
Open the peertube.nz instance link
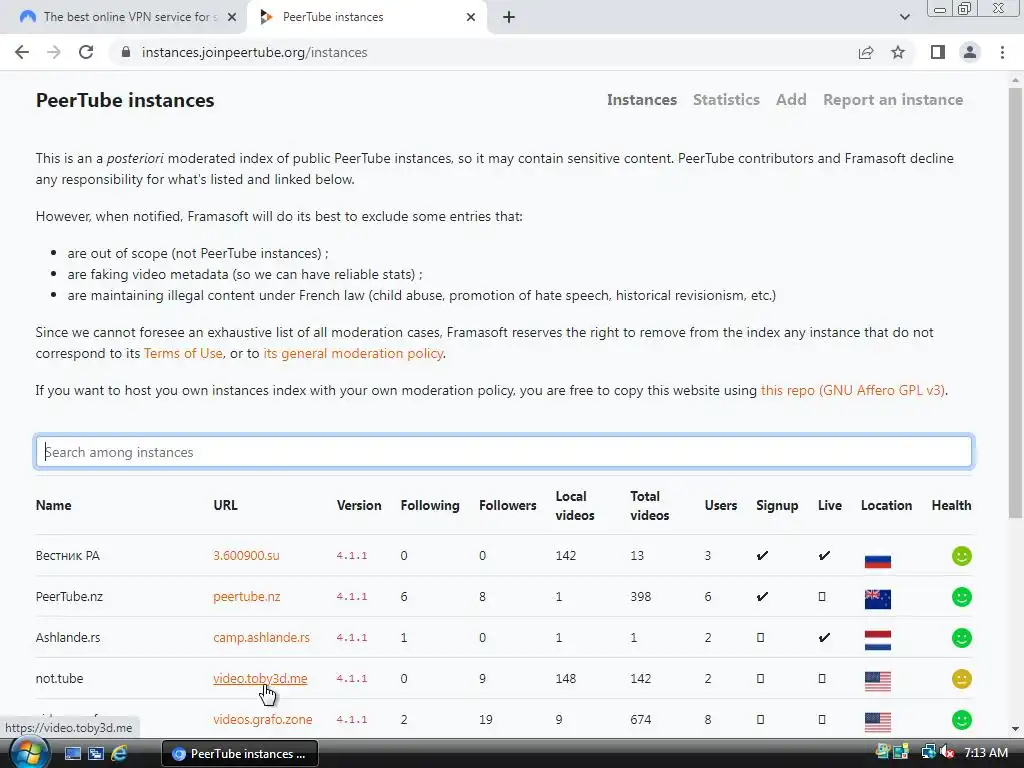click(247, 597)
